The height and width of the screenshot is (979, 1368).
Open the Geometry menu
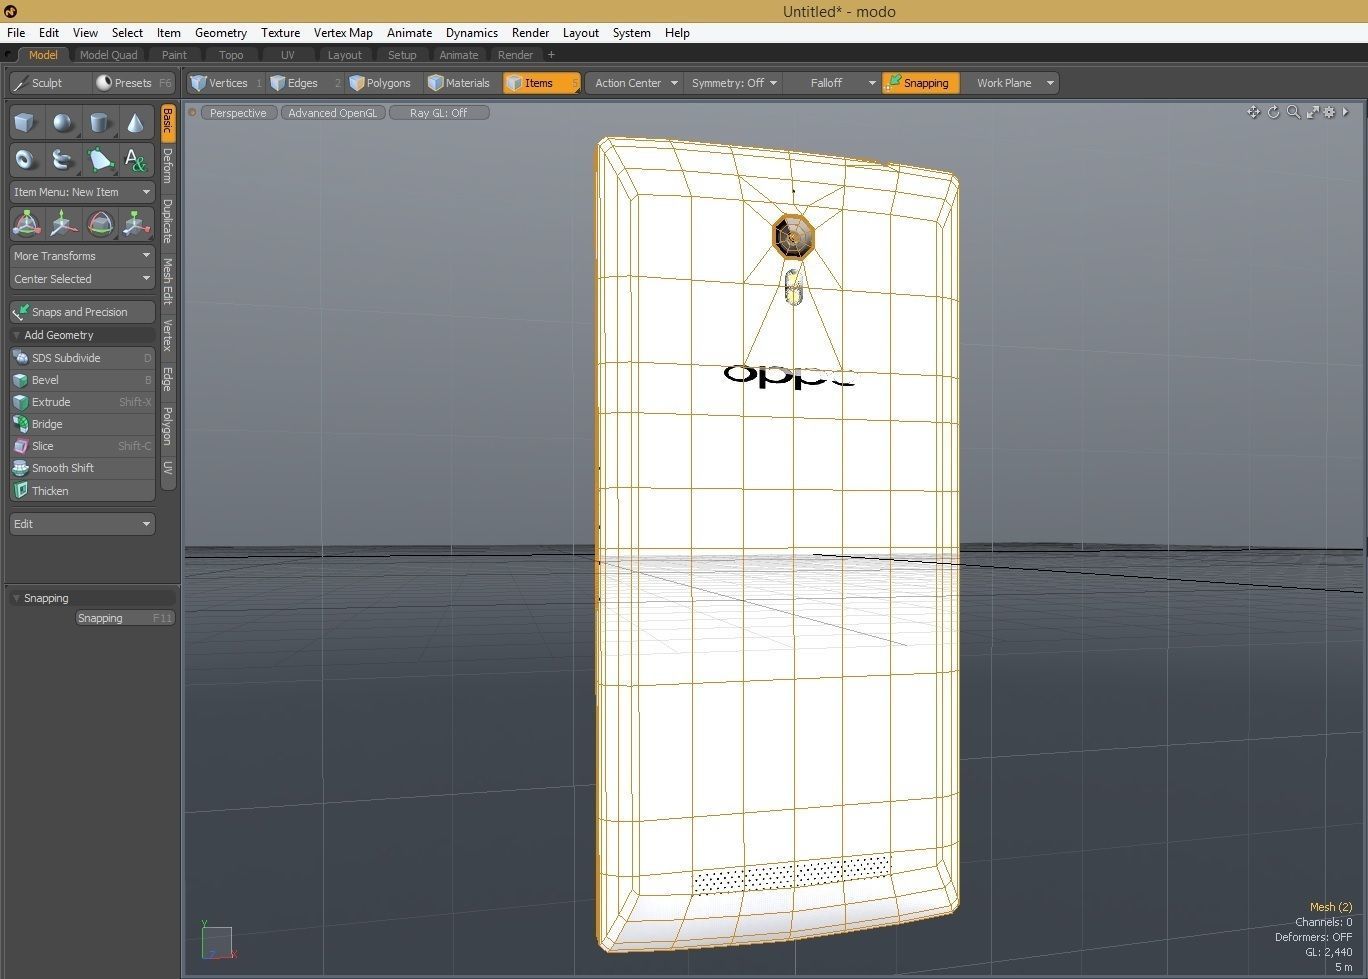coord(221,32)
